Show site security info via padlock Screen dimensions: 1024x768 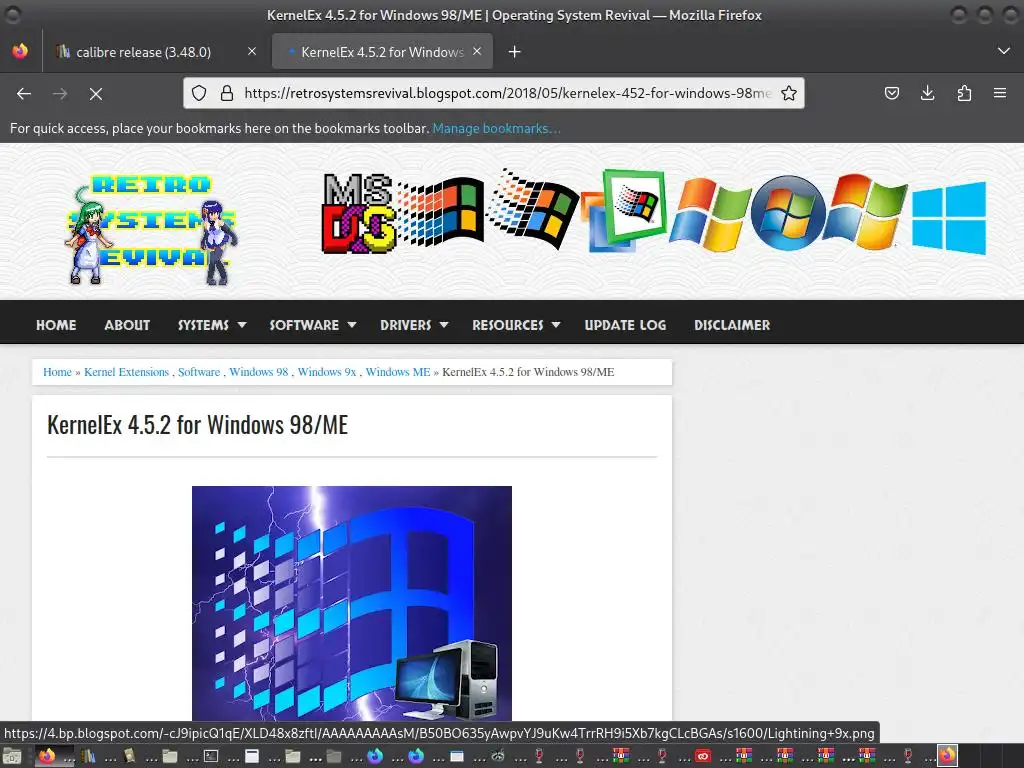coord(227,93)
